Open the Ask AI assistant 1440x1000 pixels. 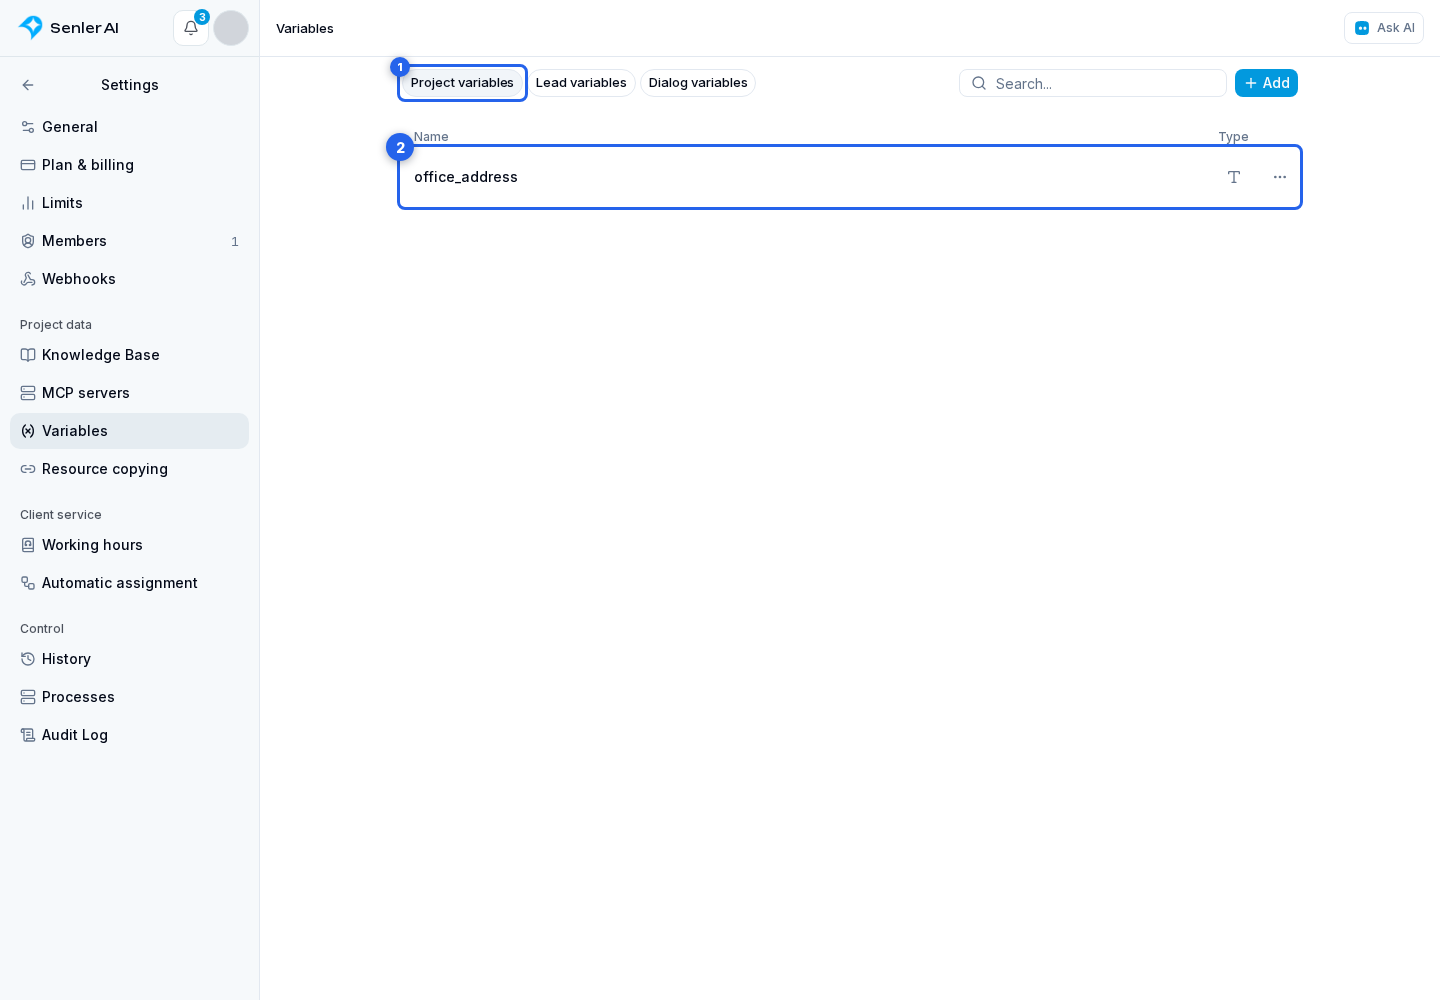point(1384,28)
